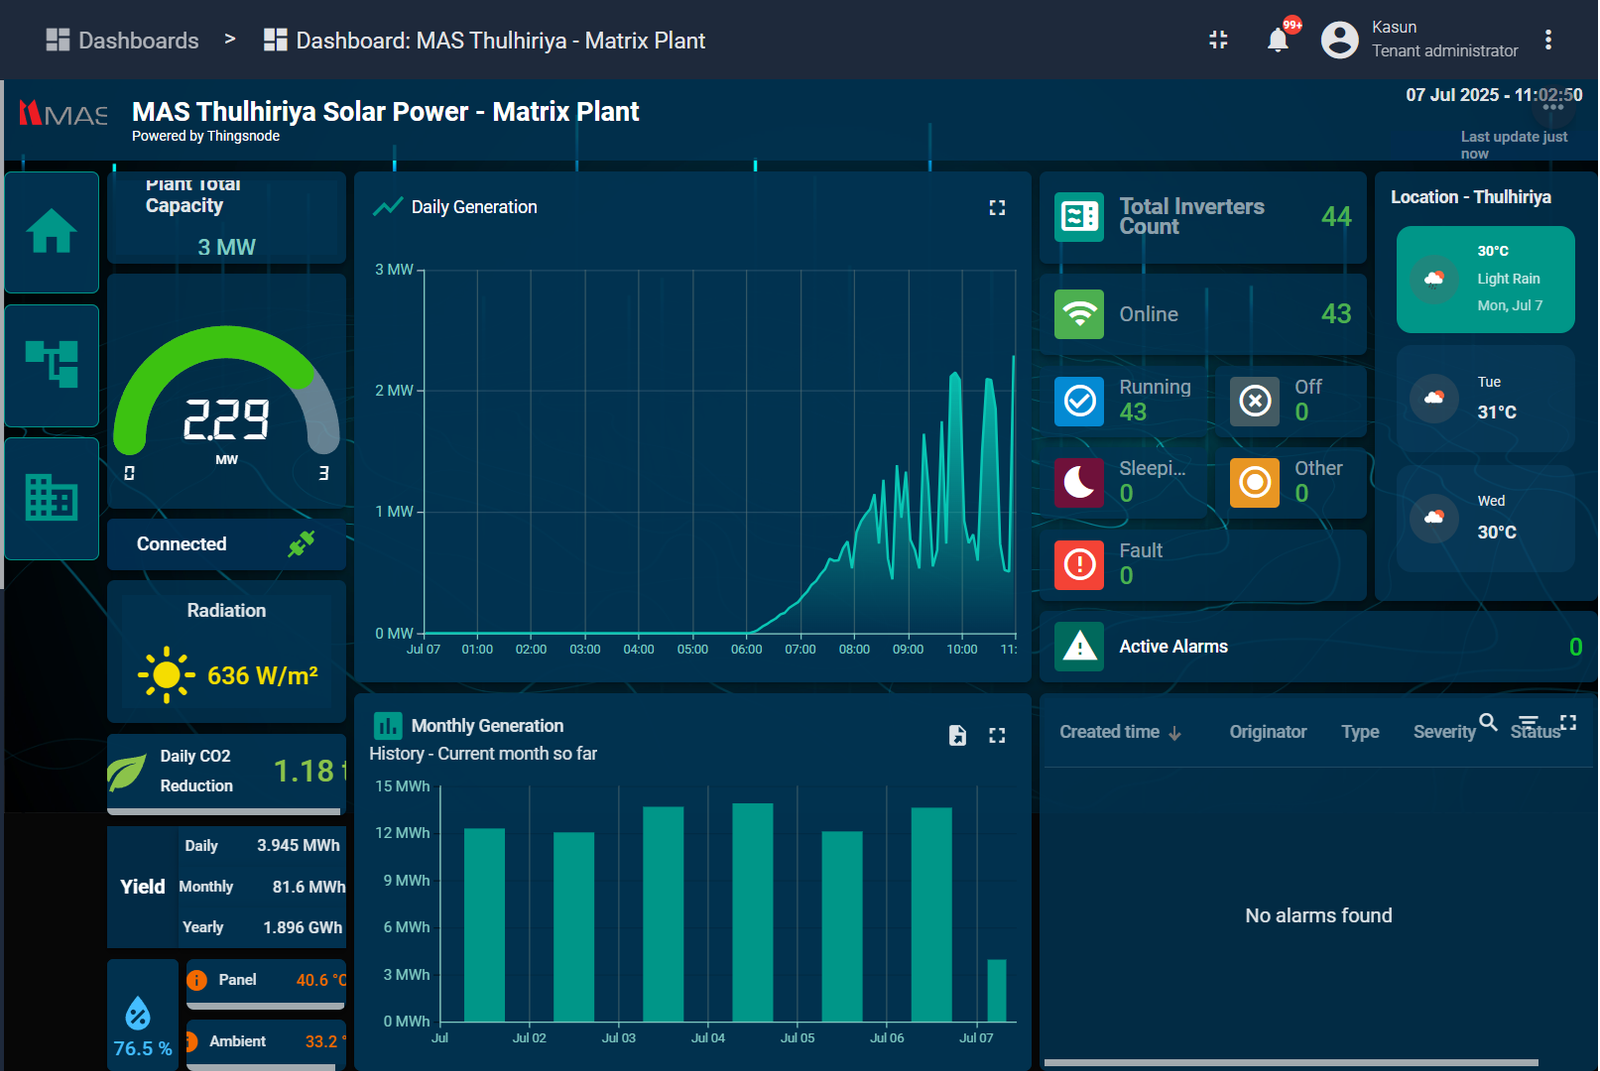Select the Tue 31°C forecast card
The width and height of the screenshot is (1600, 1071).
coord(1485,398)
